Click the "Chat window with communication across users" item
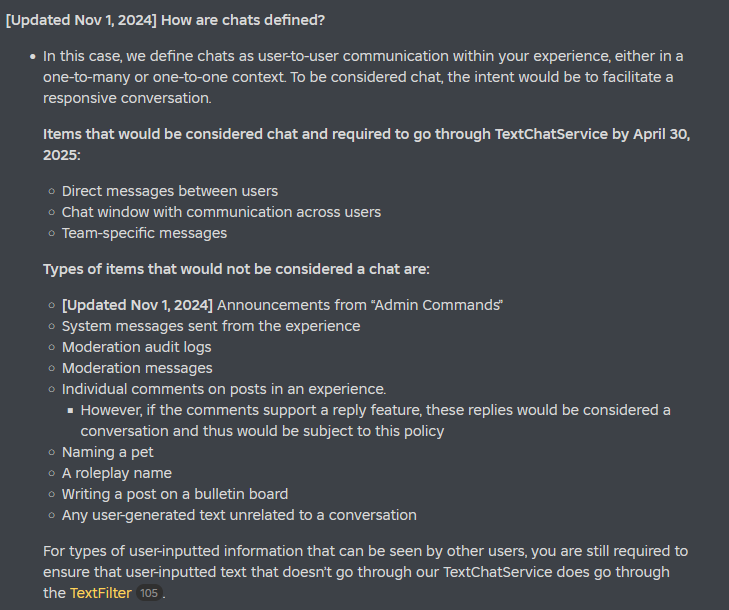This screenshot has width=729, height=610. [221, 212]
